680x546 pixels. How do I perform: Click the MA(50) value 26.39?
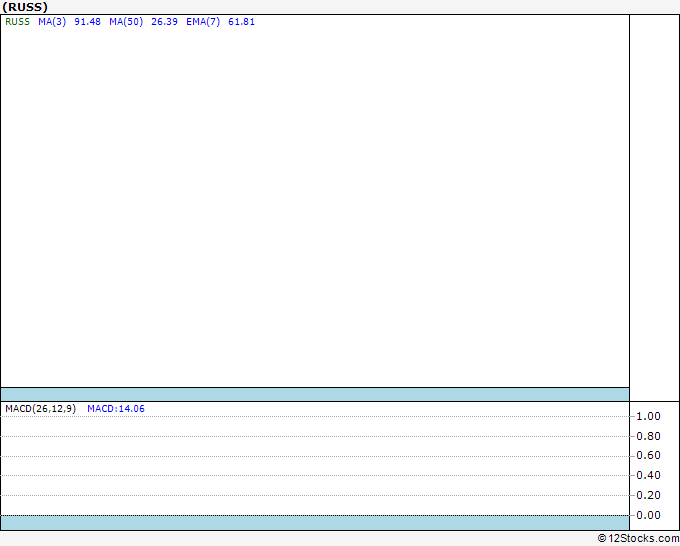[164, 22]
